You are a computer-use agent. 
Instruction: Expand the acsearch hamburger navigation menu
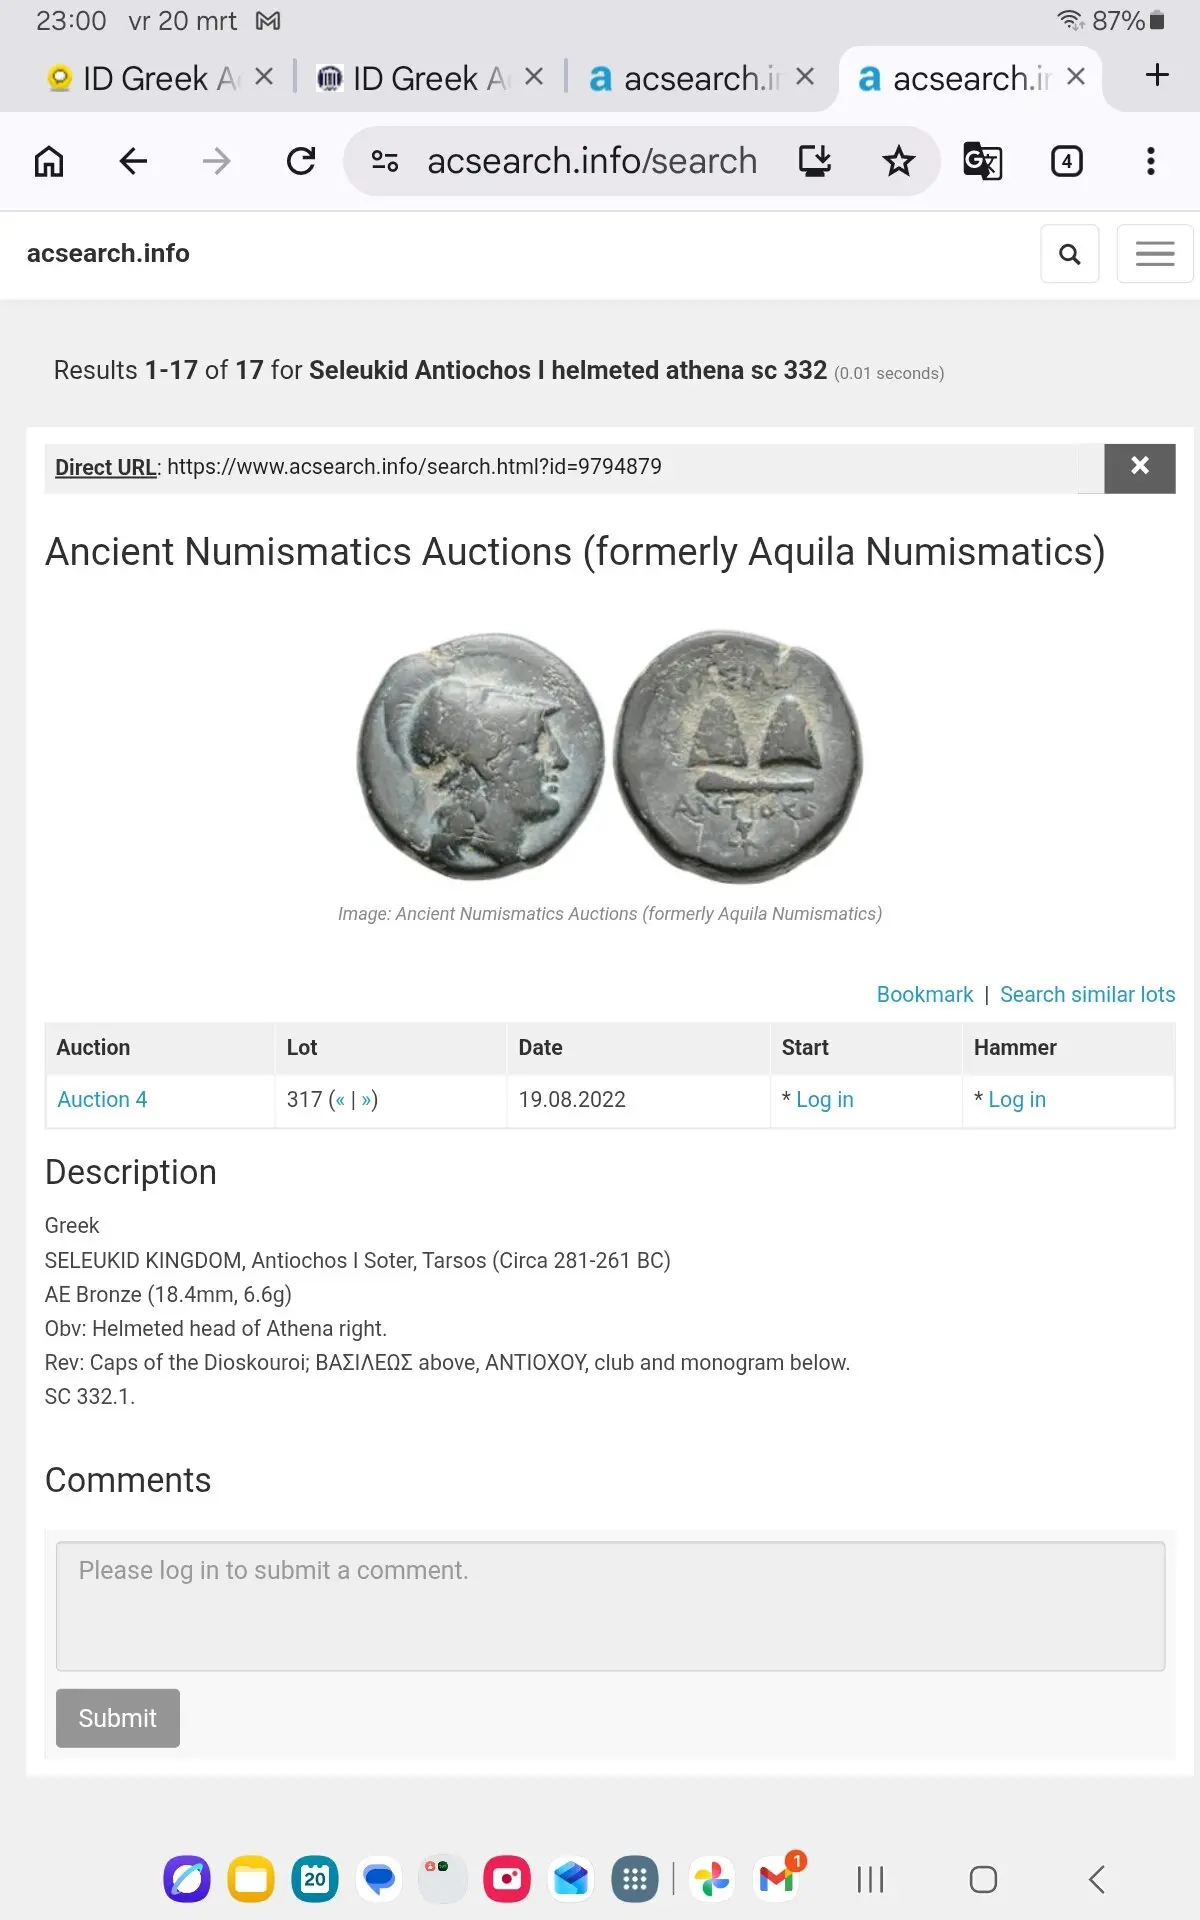pyautogui.click(x=1154, y=254)
